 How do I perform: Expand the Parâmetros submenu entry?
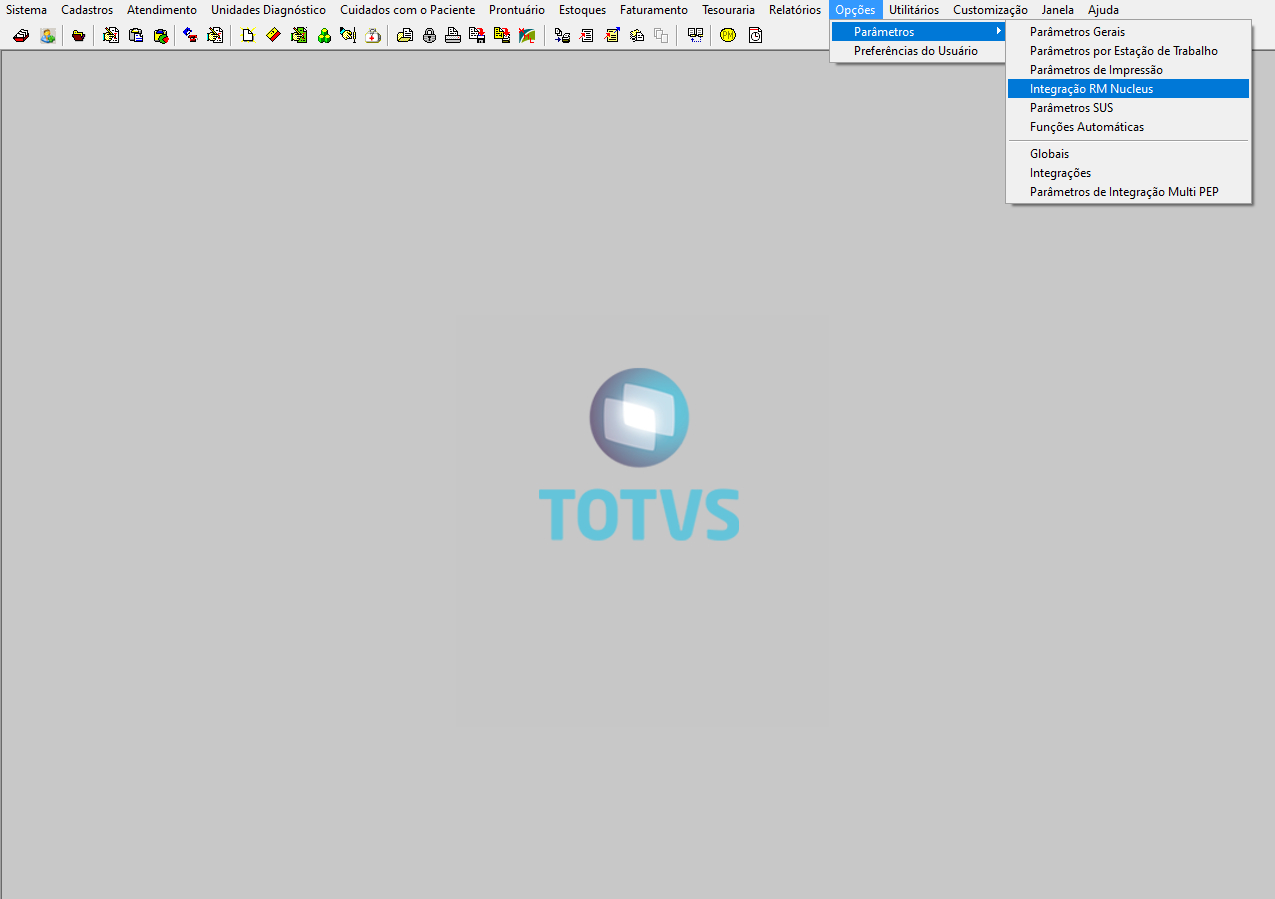(x=918, y=32)
